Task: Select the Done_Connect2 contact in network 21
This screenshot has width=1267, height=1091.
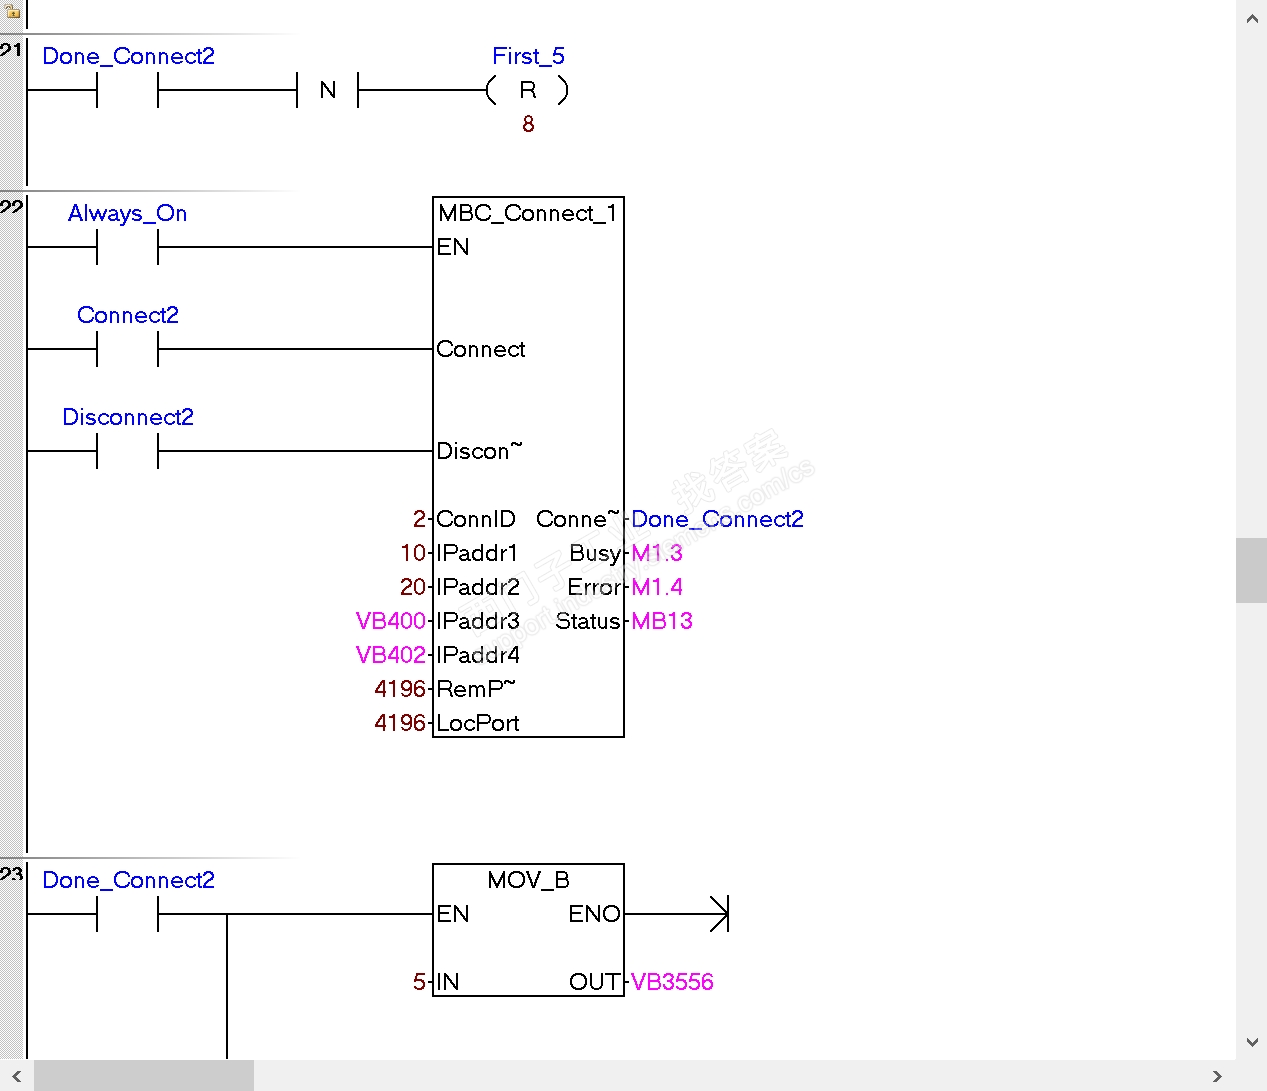Action: click(x=128, y=90)
